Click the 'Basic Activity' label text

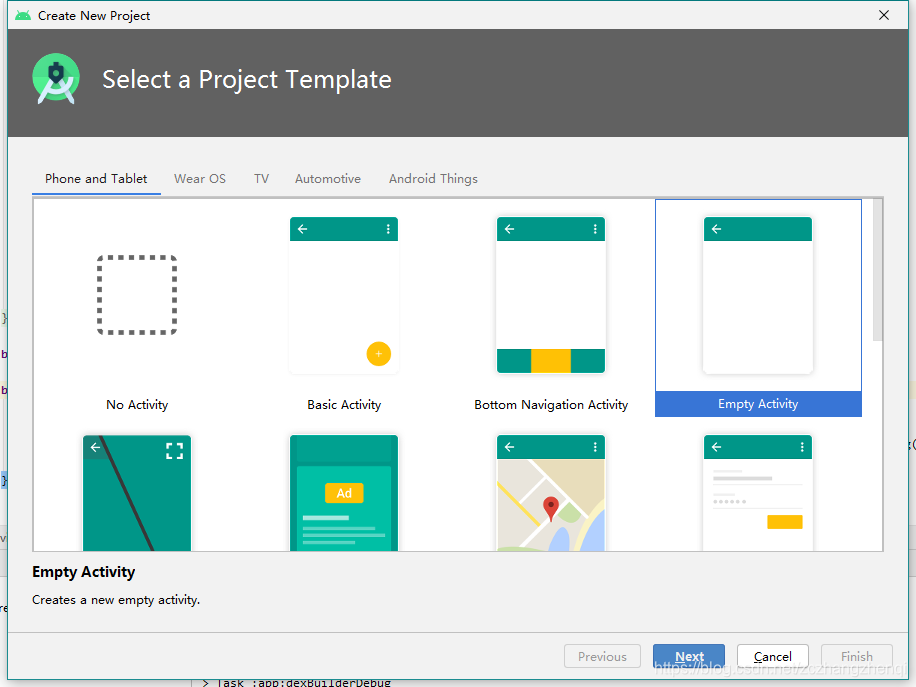[344, 405]
